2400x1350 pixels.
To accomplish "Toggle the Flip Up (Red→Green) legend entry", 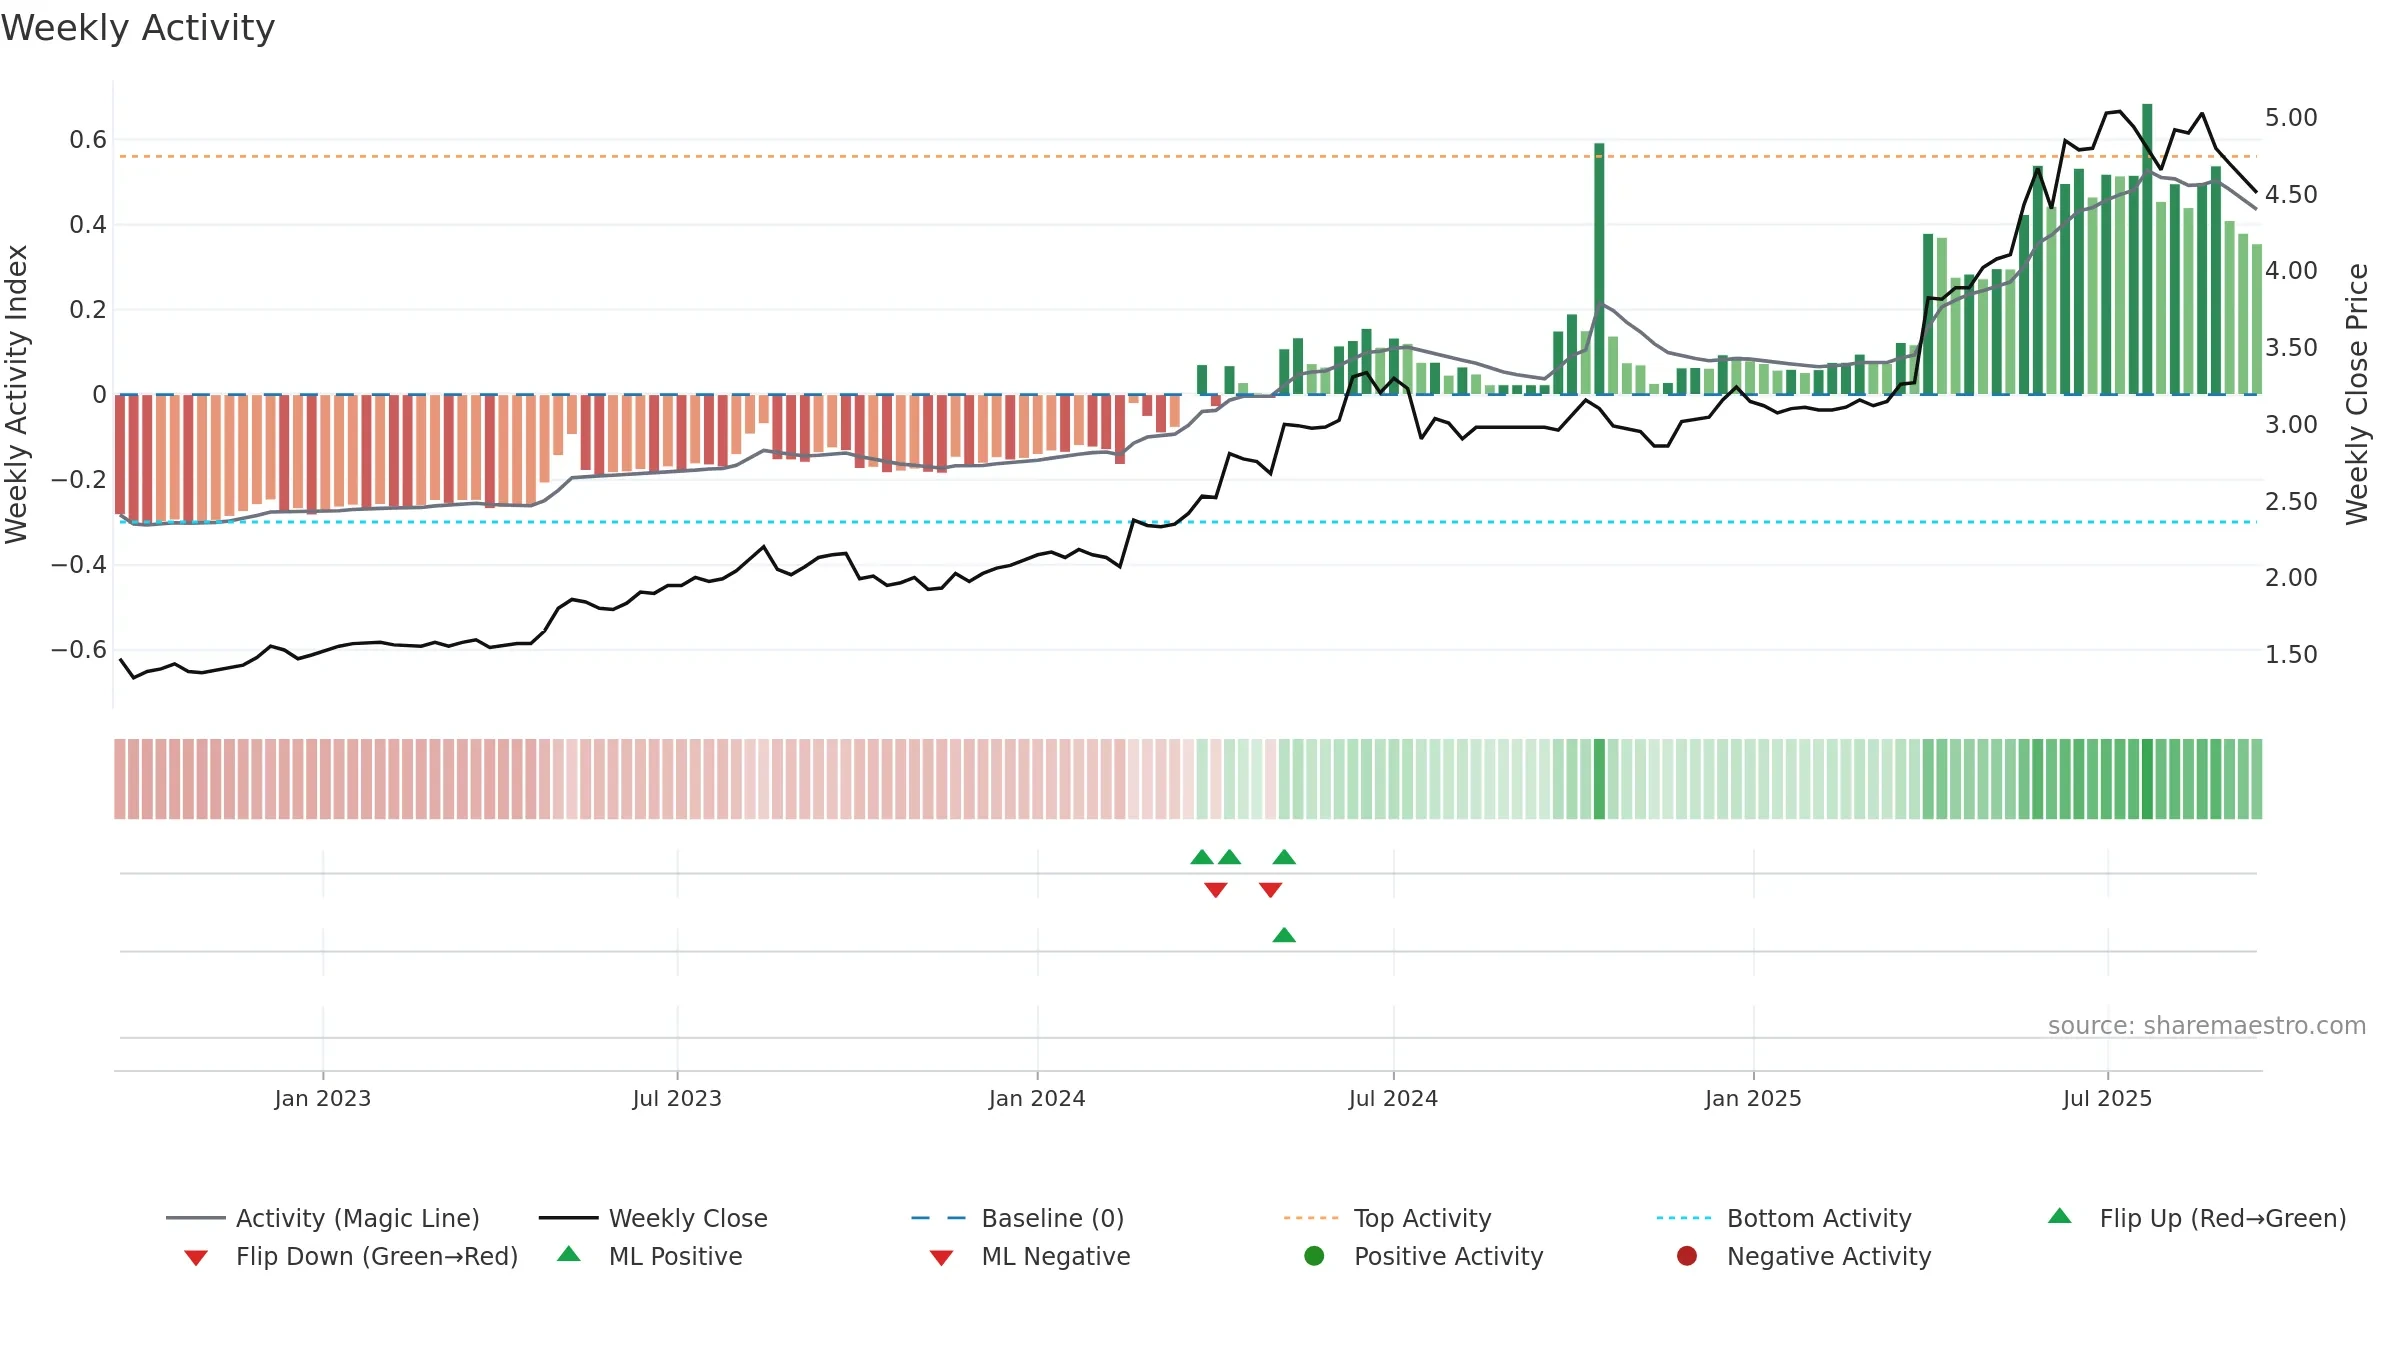I will (x=2197, y=1218).
